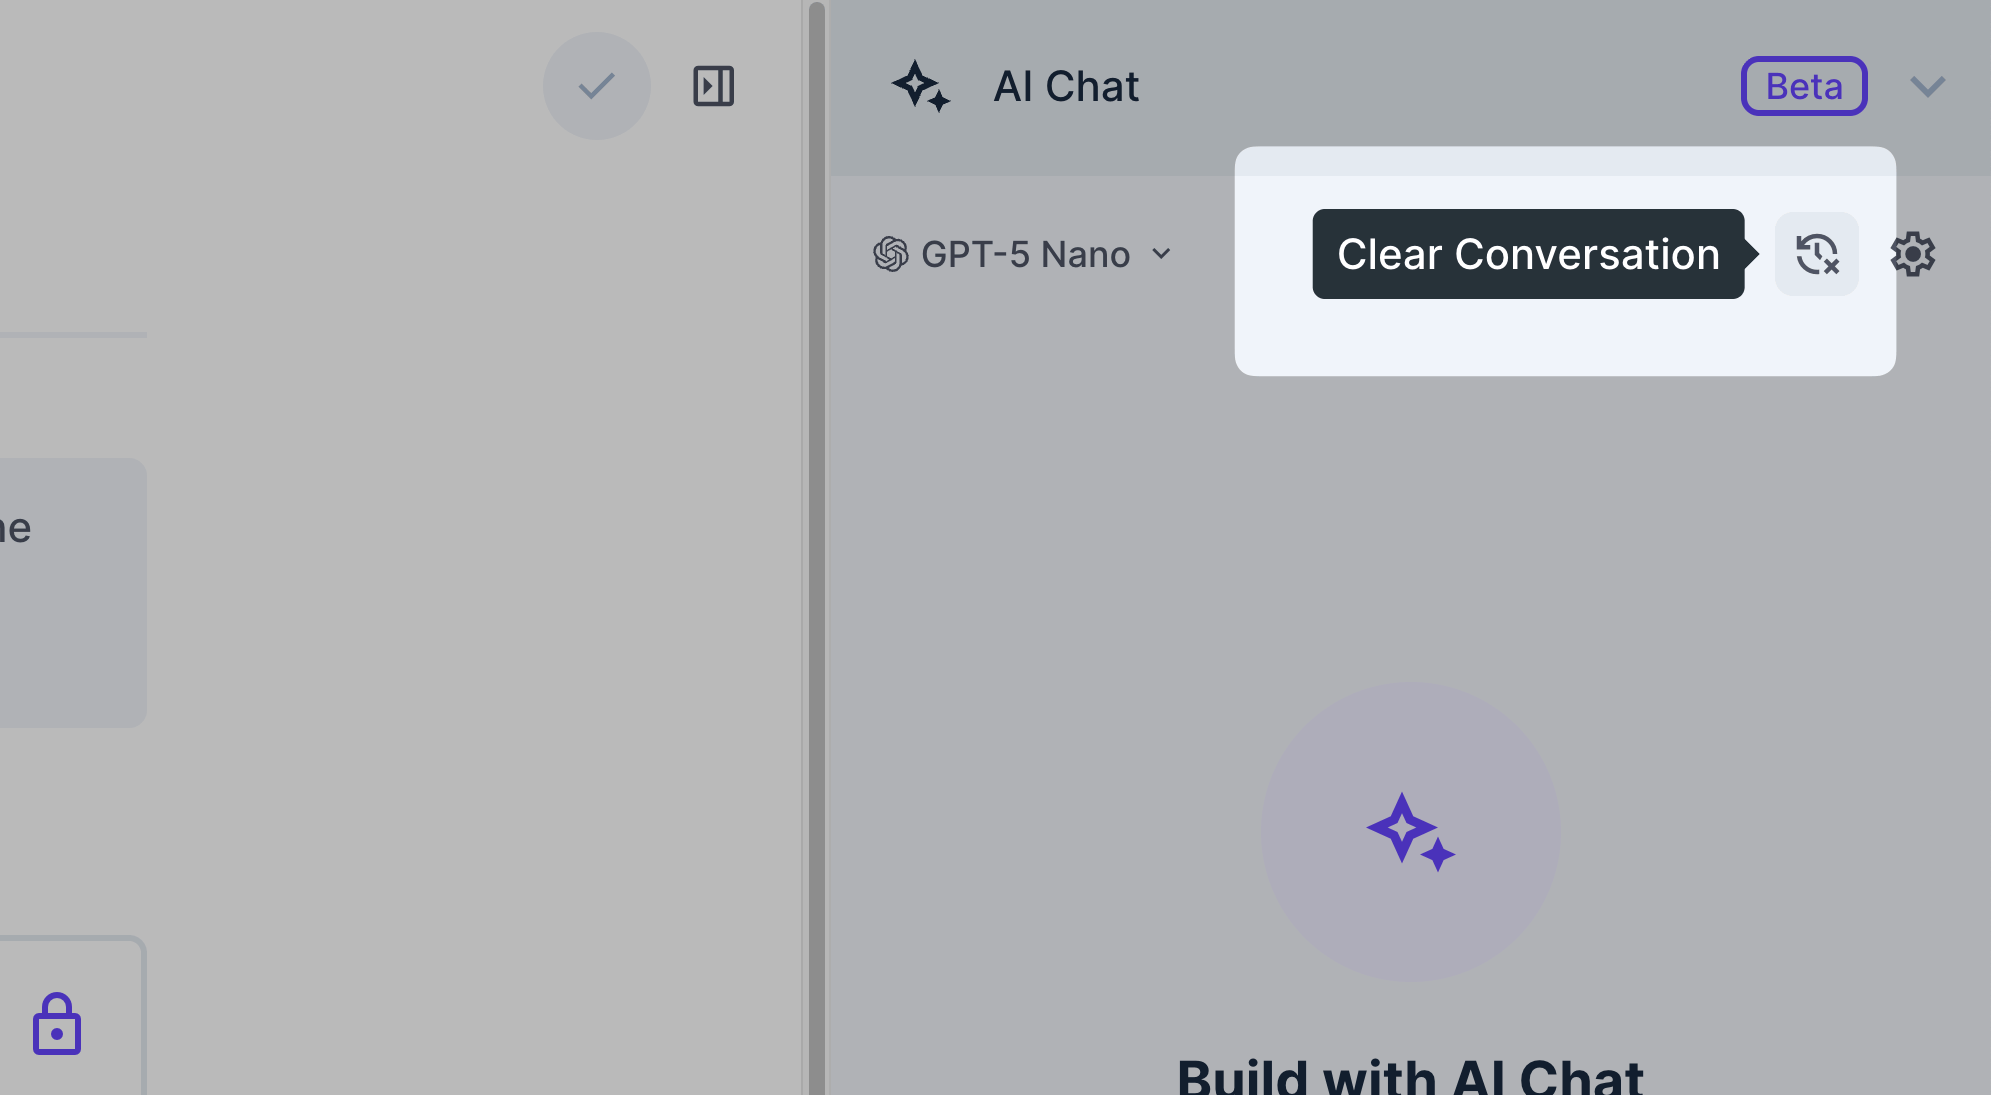Click the AI Chat sparkle icon in header
Image resolution: width=1991 pixels, height=1095 pixels.
coord(921,86)
